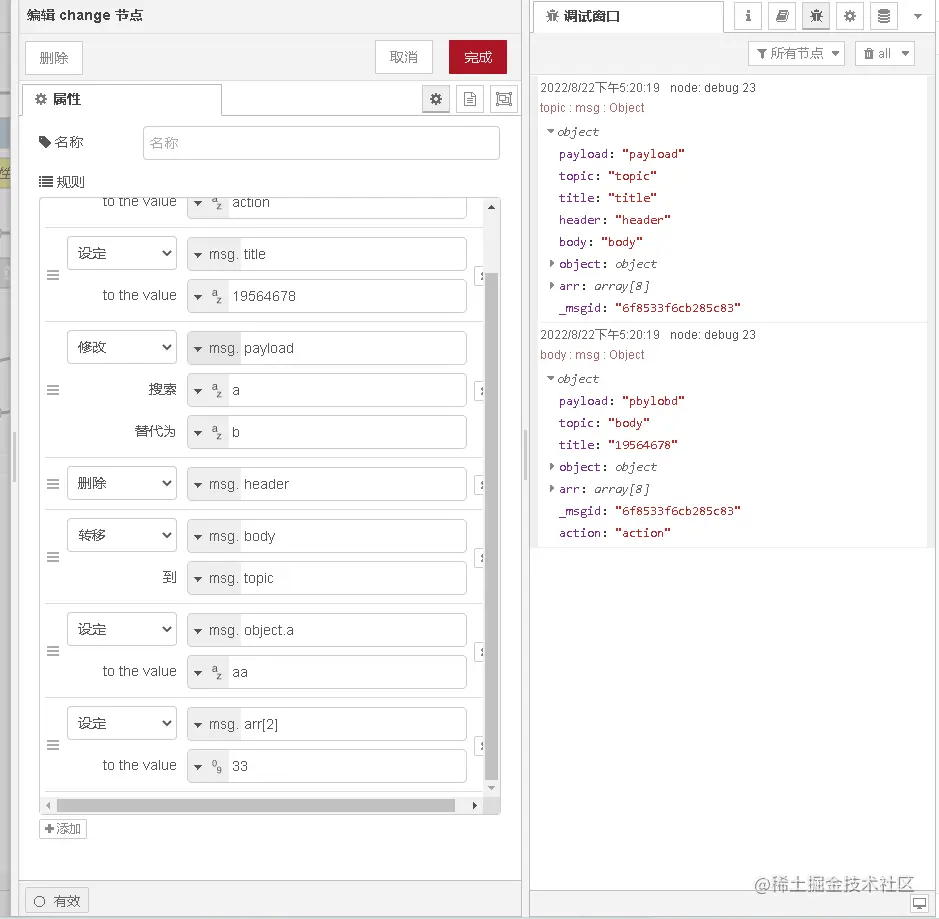Select the debug bug sidebar tab

(816, 16)
